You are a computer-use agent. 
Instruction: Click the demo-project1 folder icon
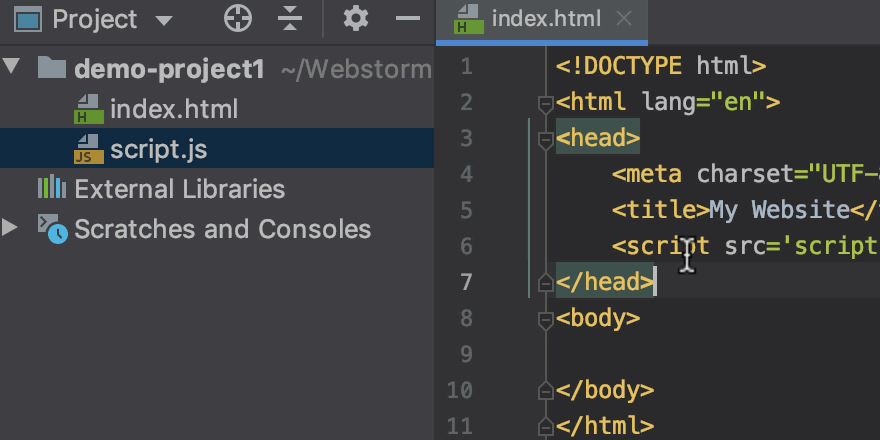point(51,69)
